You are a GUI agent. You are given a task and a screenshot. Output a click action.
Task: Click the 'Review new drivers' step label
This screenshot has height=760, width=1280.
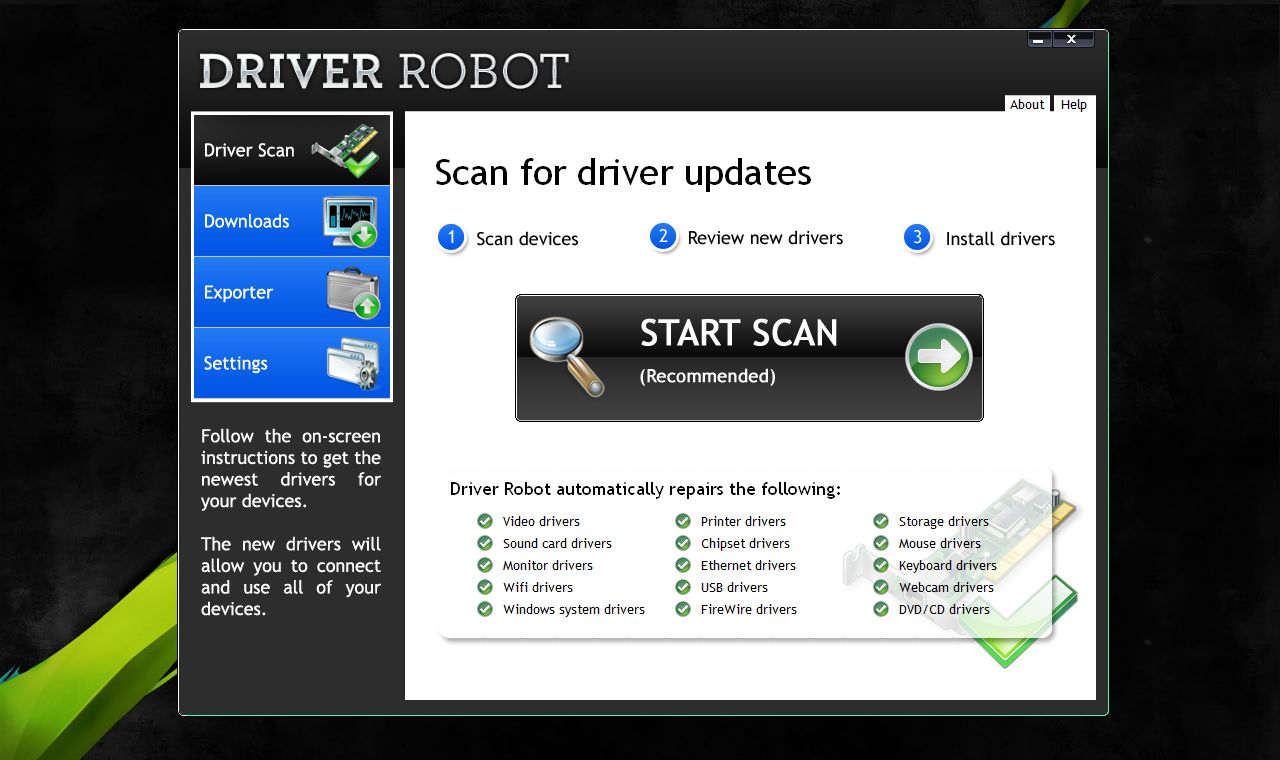pyautogui.click(x=765, y=238)
